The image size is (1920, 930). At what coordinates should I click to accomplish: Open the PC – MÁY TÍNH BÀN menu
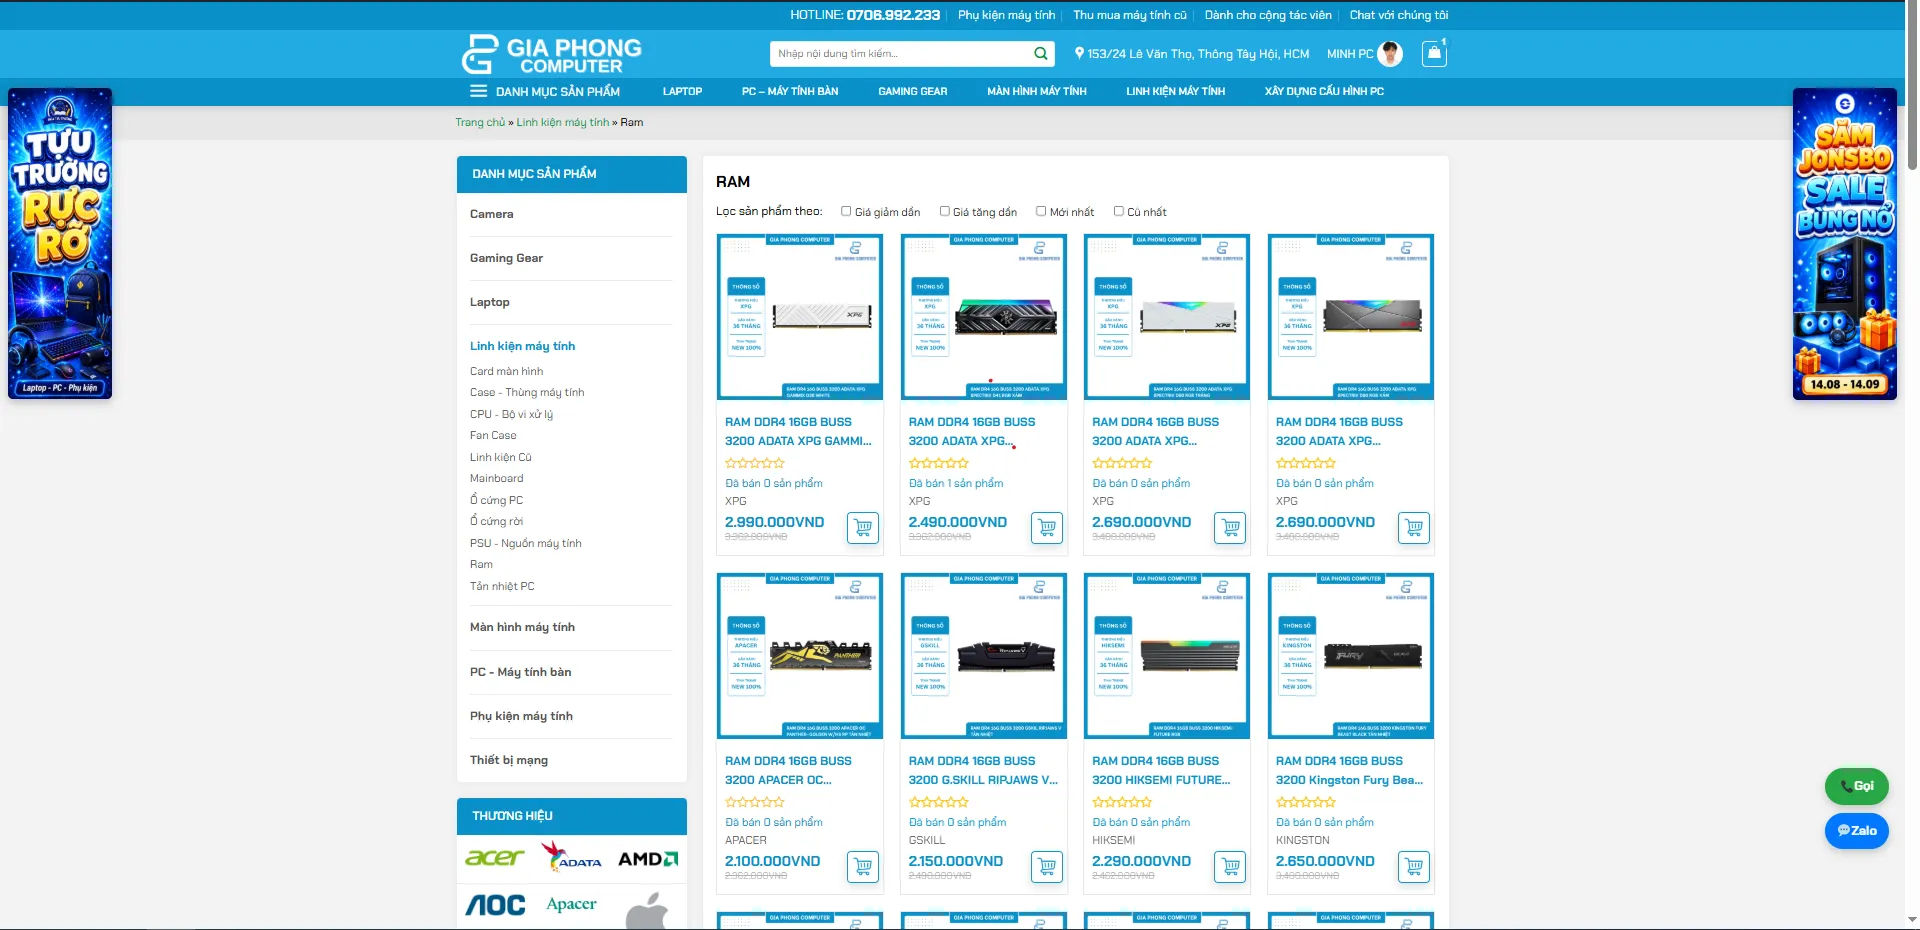pos(790,91)
